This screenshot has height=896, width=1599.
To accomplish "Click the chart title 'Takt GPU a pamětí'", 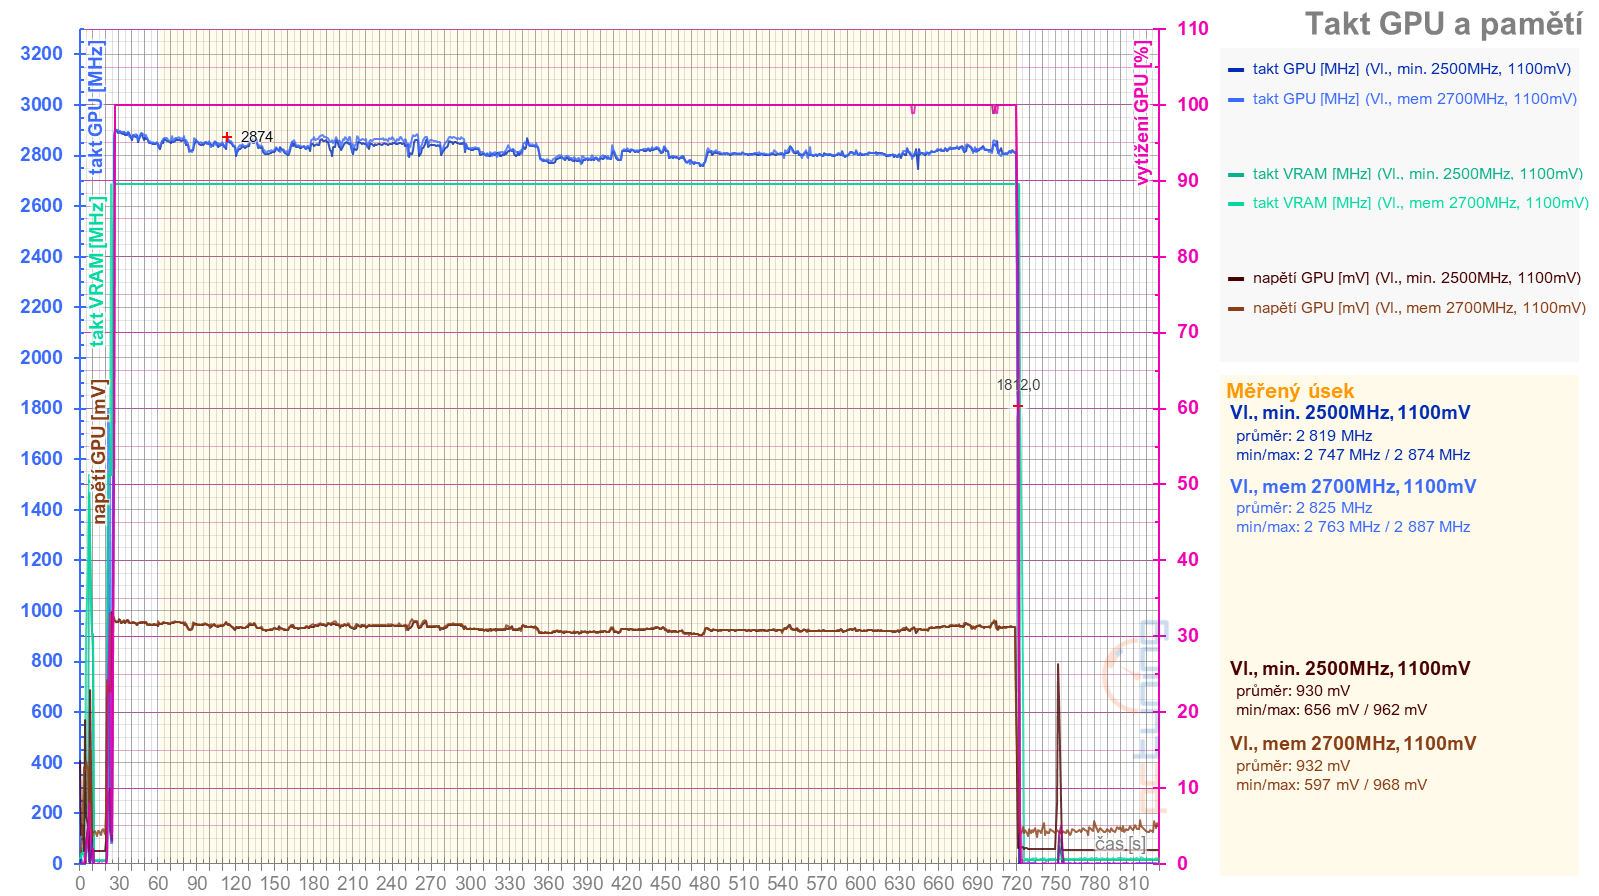I will pos(1443,24).
